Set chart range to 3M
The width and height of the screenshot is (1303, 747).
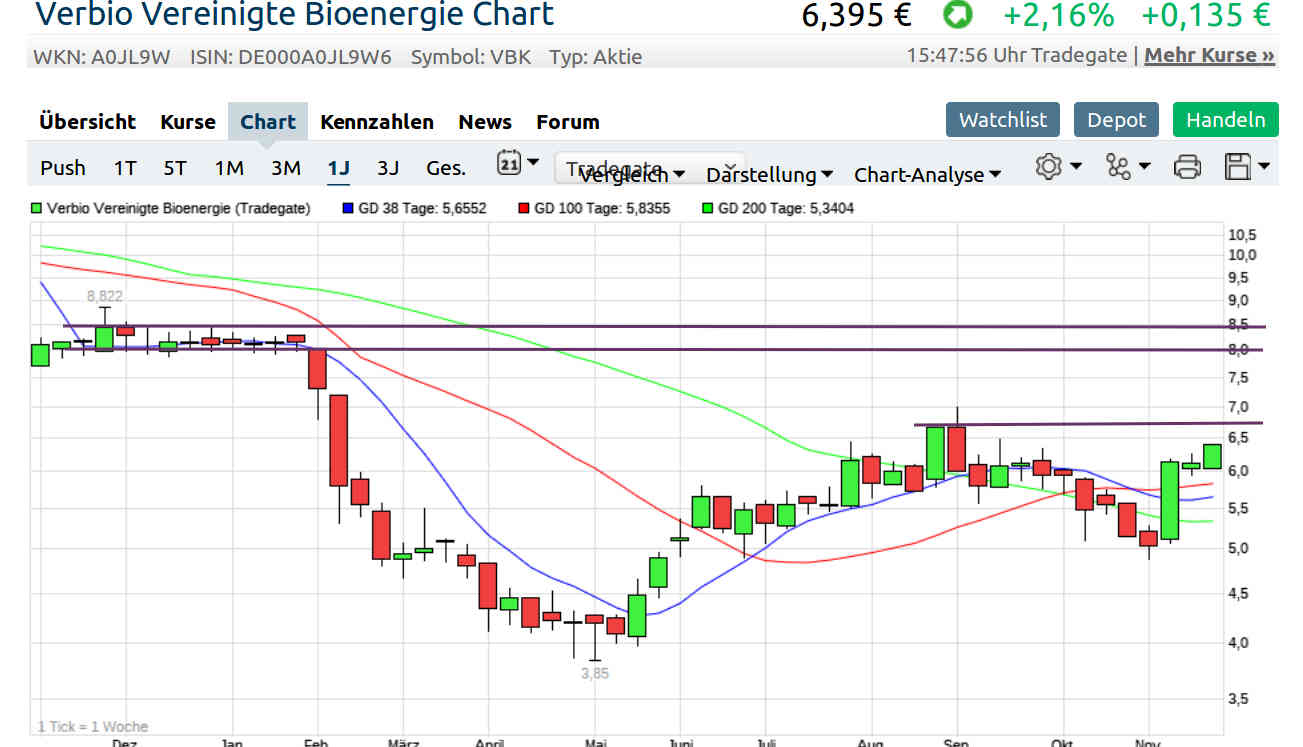click(286, 168)
